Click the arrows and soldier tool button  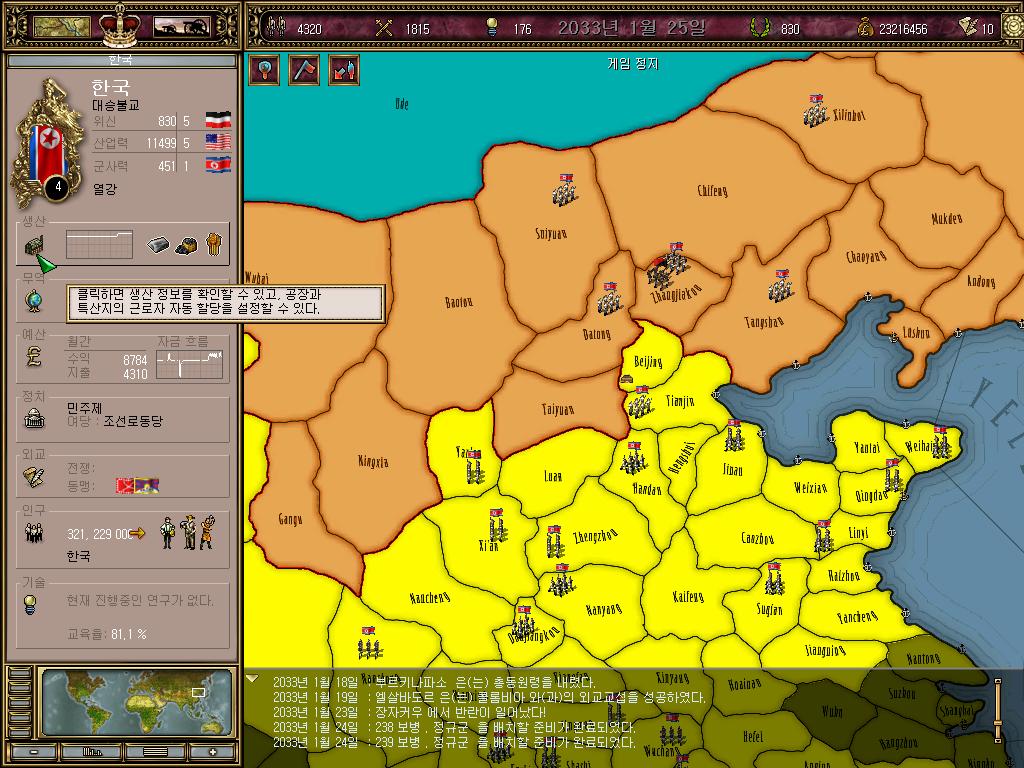(x=344, y=69)
